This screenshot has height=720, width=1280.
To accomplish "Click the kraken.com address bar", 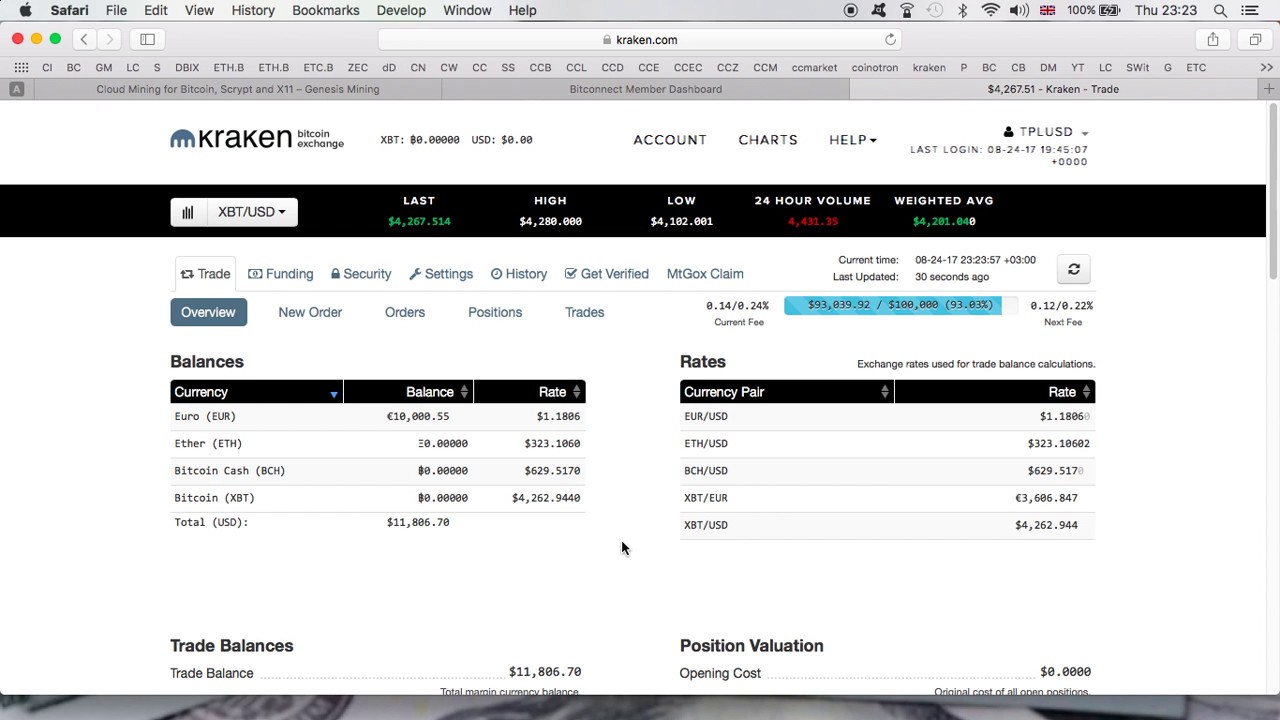I will (641, 39).
